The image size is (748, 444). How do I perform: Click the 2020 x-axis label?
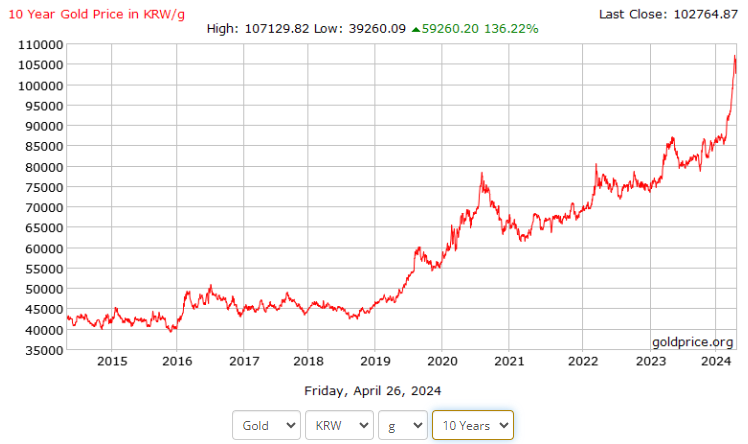[x=442, y=361]
